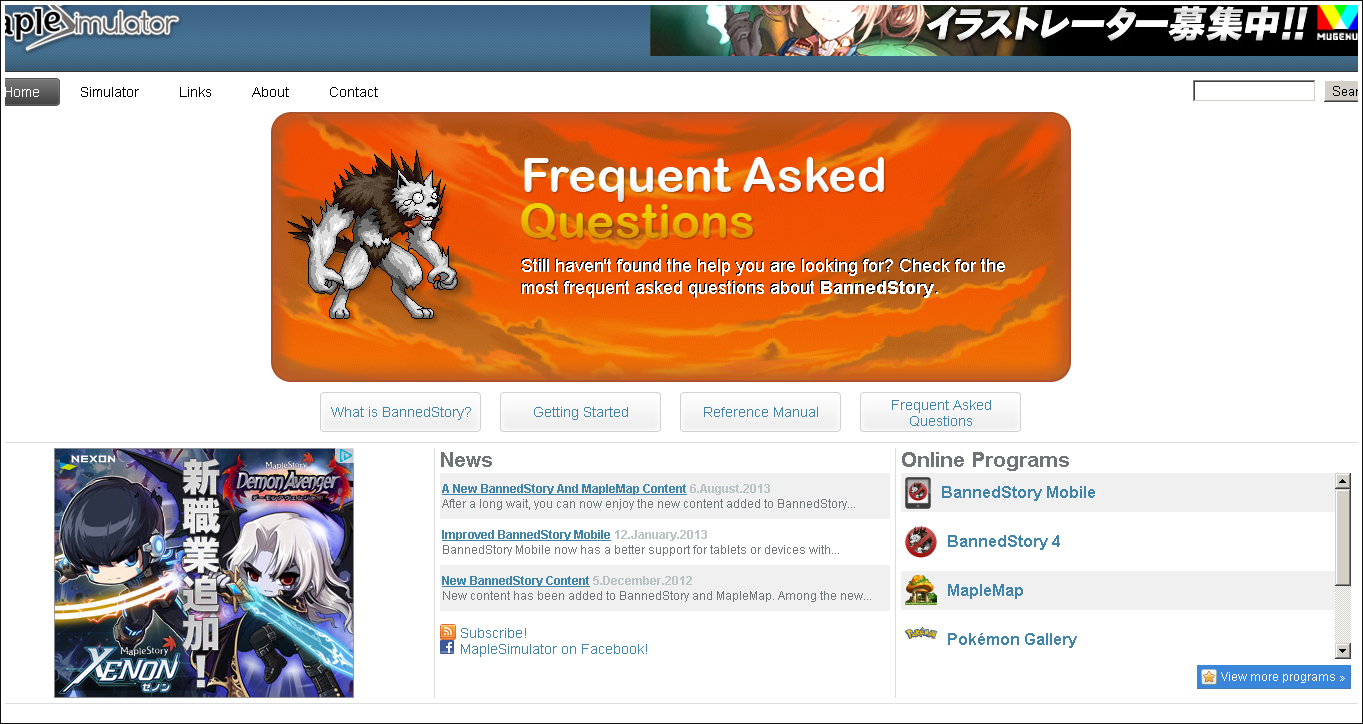Open the Getting Started guide

tap(580, 412)
